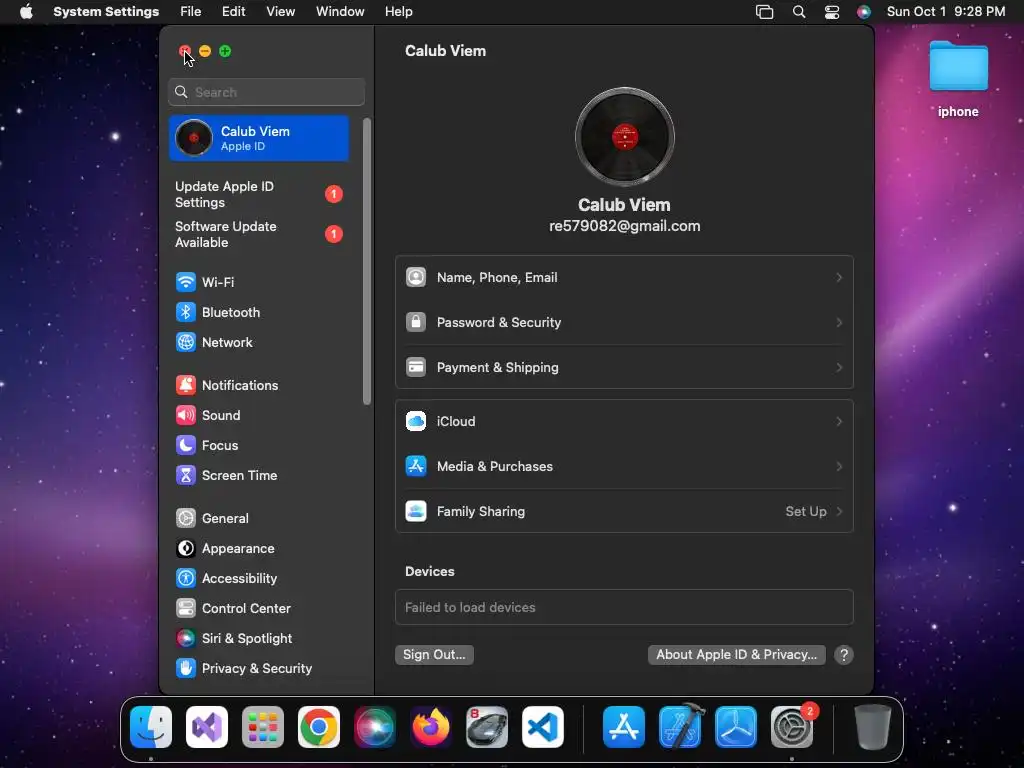Image resolution: width=1024 pixels, height=768 pixels.
Task: Open Software Update Available notice
Action: pyautogui.click(x=259, y=234)
